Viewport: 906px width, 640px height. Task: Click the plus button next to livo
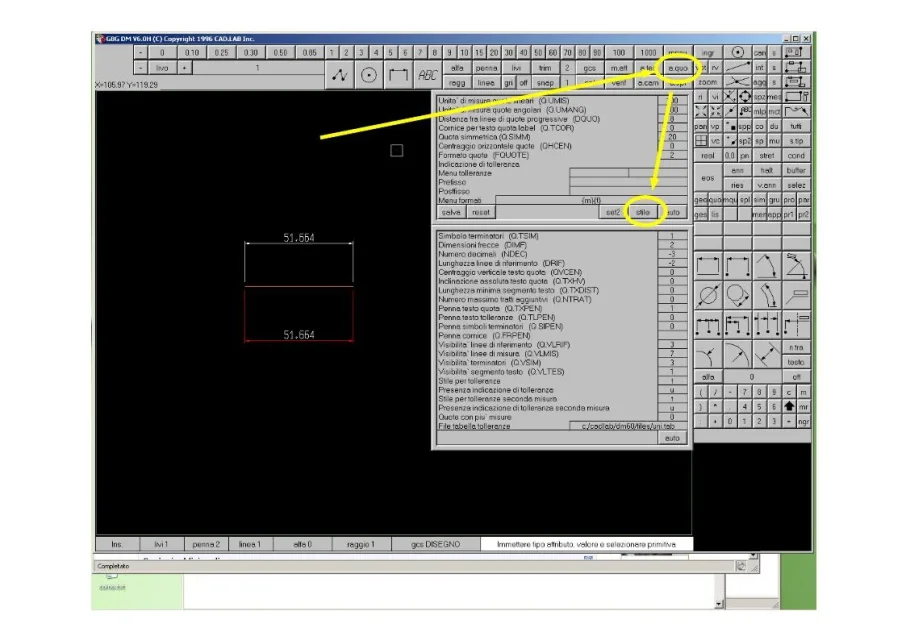tap(184, 68)
